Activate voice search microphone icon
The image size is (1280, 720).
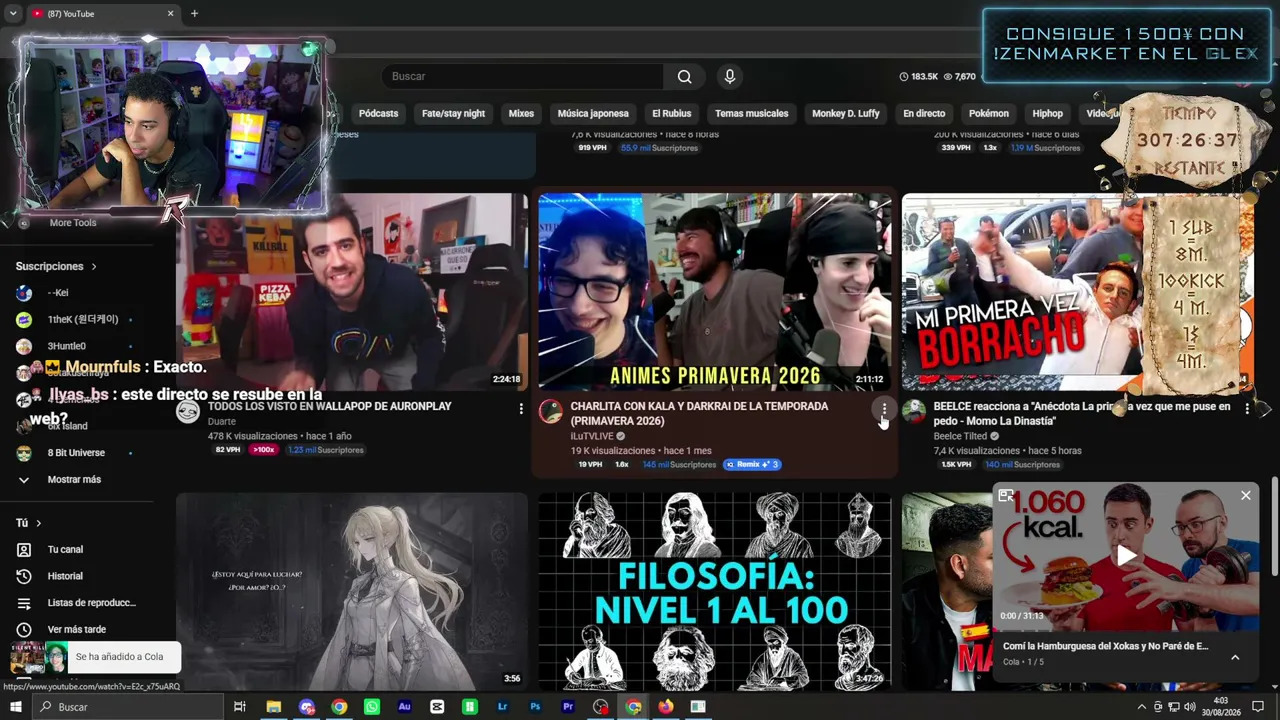(x=730, y=76)
